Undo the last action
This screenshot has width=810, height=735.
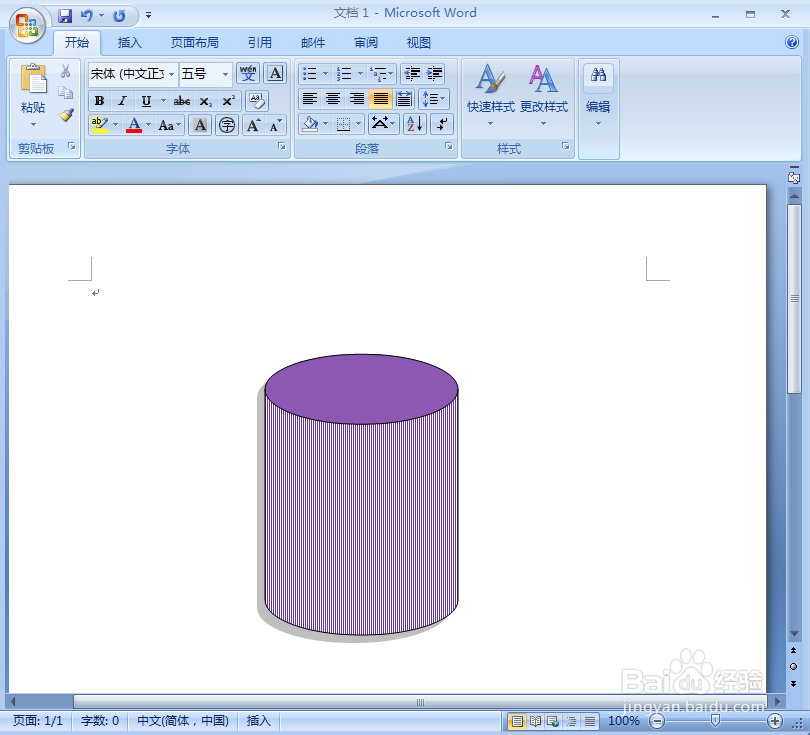pyautogui.click(x=86, y=15)
